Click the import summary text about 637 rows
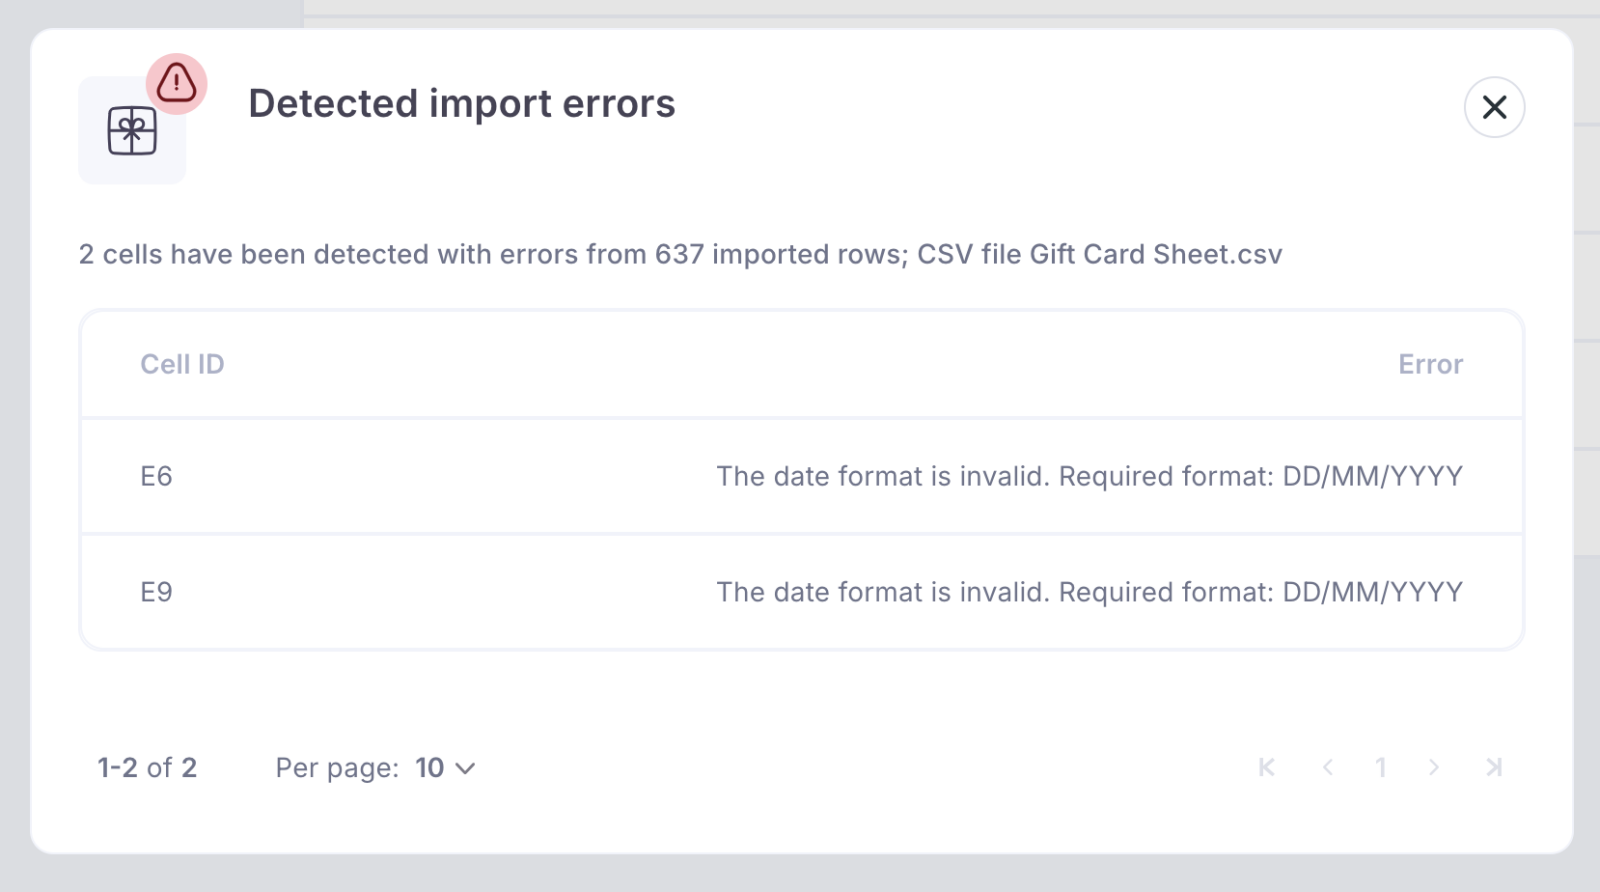The height and width of the screenshot is (892, 1600). (680, 254)
